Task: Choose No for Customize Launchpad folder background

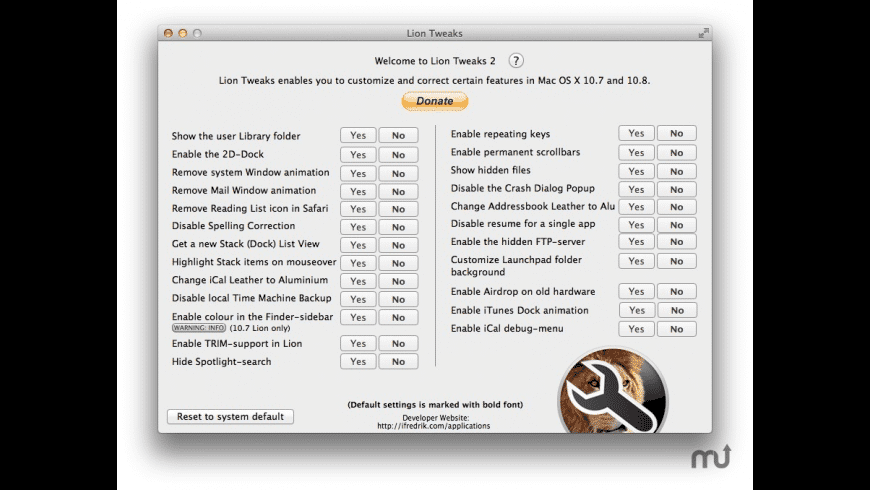Action: [x=676, y=261]
